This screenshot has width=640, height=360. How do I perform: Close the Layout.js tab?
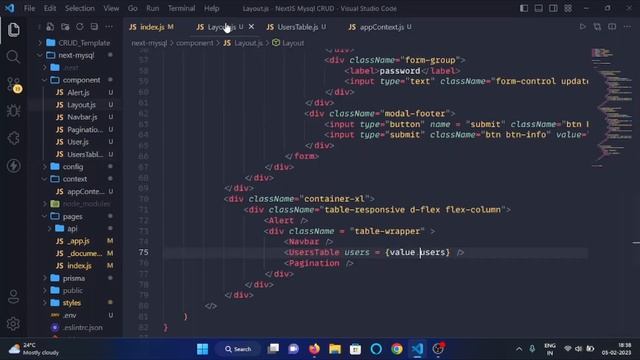(x=251, y=27)
